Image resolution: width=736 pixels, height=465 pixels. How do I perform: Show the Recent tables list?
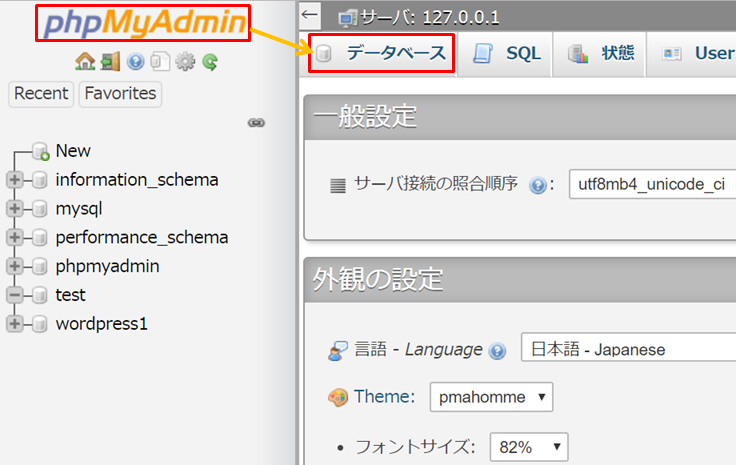point(41,94)
